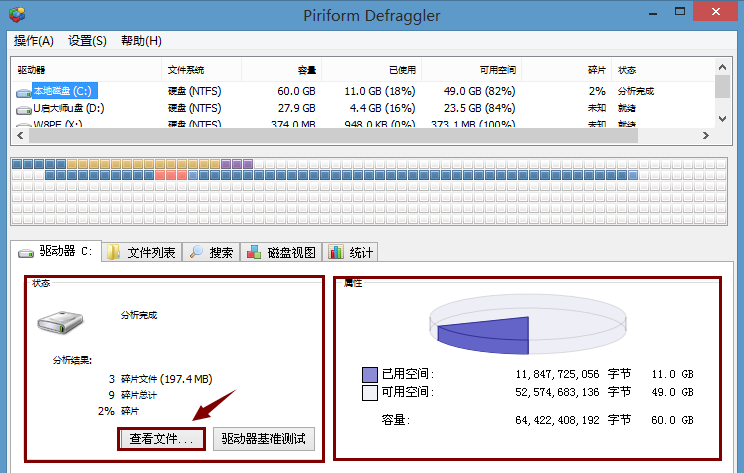Screen dimensions: 744x473
Task: Click the D: drive icon in drive list
Action: [23, 110]
